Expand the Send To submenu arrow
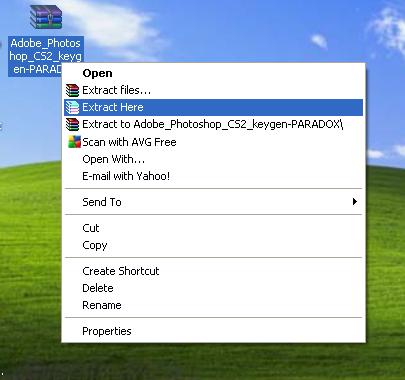Screen dimensions: 405x380 (355, 201)
